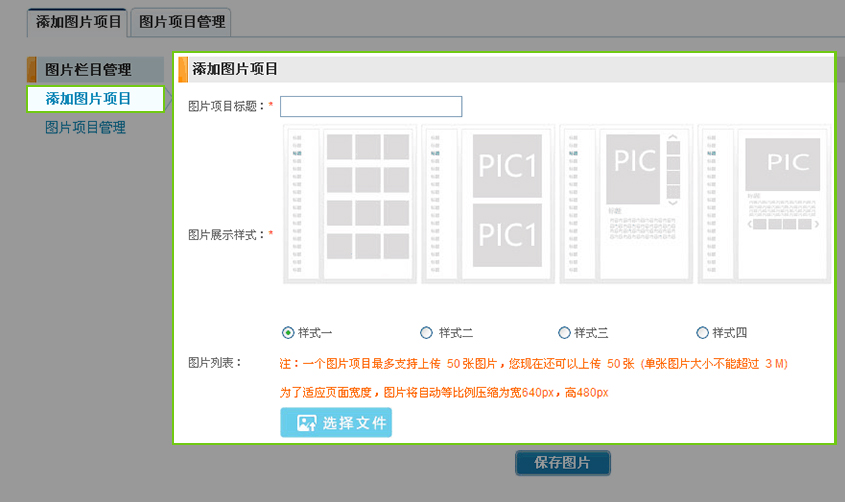
Task: Open 图片项目管理 in the left sidebar
Action: 85,128
